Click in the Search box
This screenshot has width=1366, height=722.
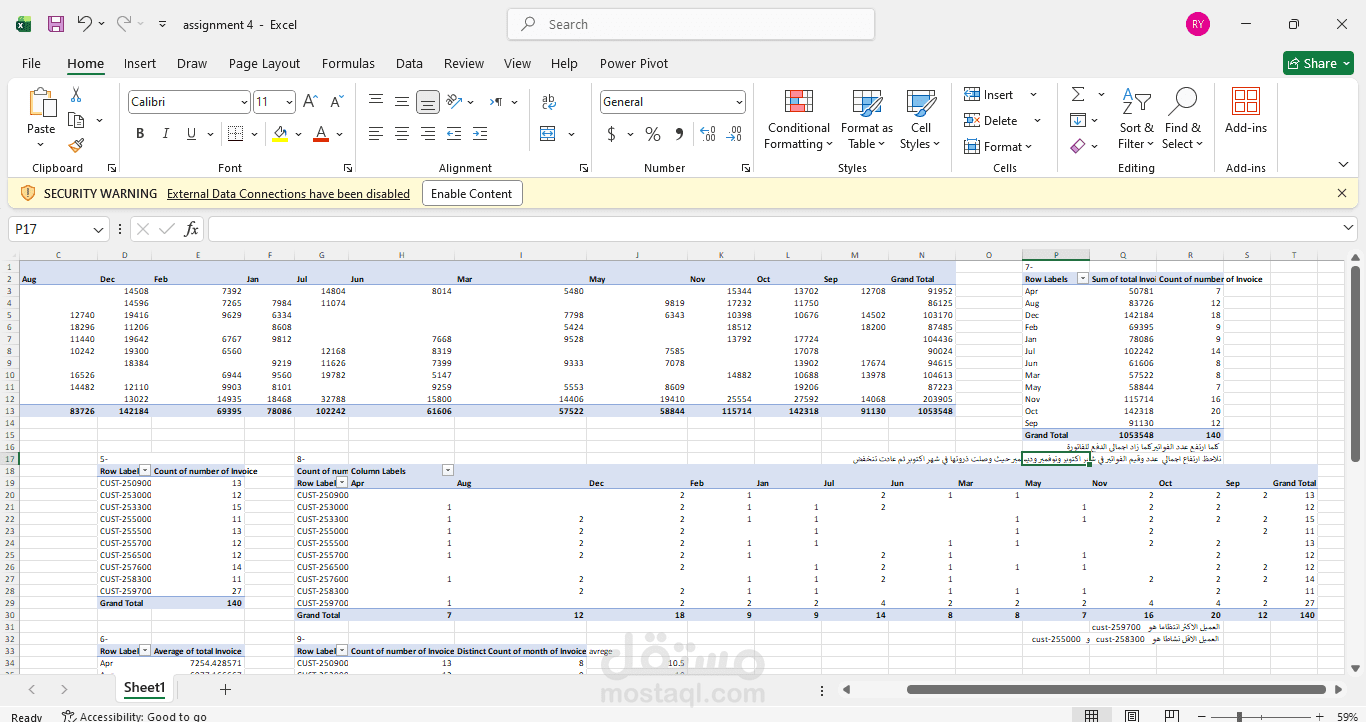(690, 24)
